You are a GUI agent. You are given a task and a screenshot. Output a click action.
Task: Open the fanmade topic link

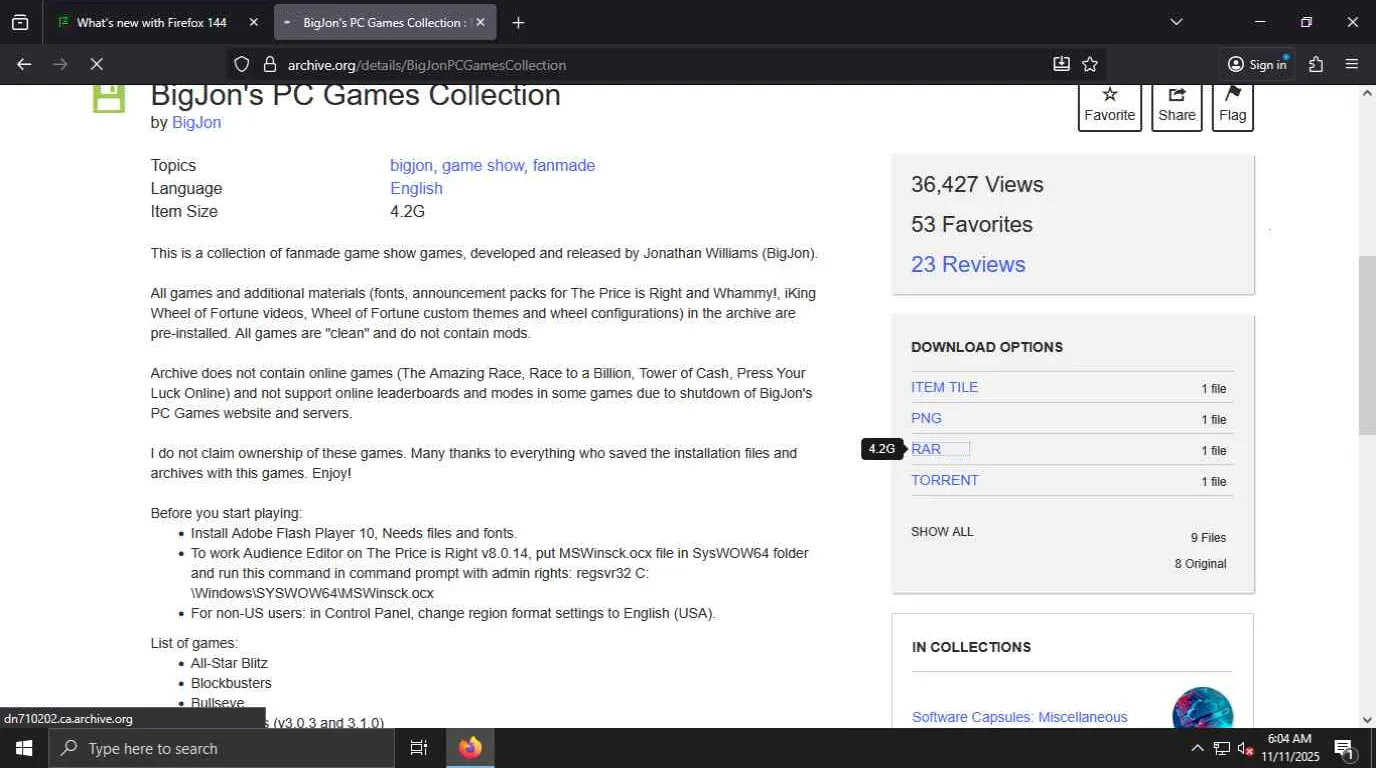(564, 165)
